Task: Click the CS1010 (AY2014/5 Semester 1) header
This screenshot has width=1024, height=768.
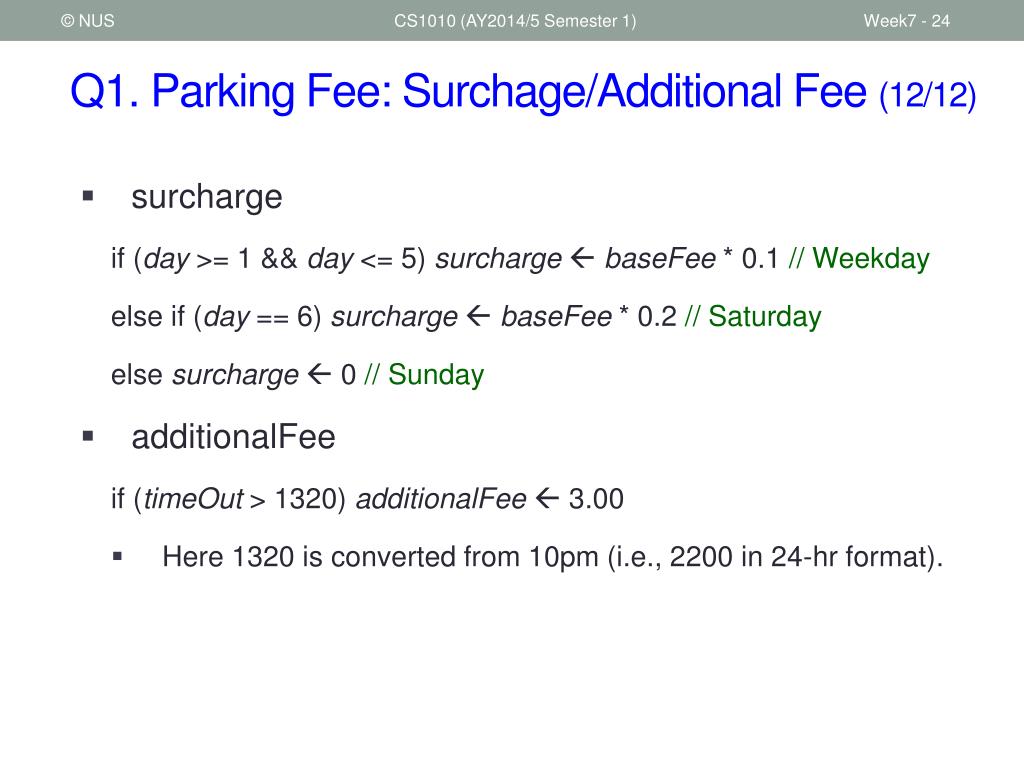Action: pos(515,21)
